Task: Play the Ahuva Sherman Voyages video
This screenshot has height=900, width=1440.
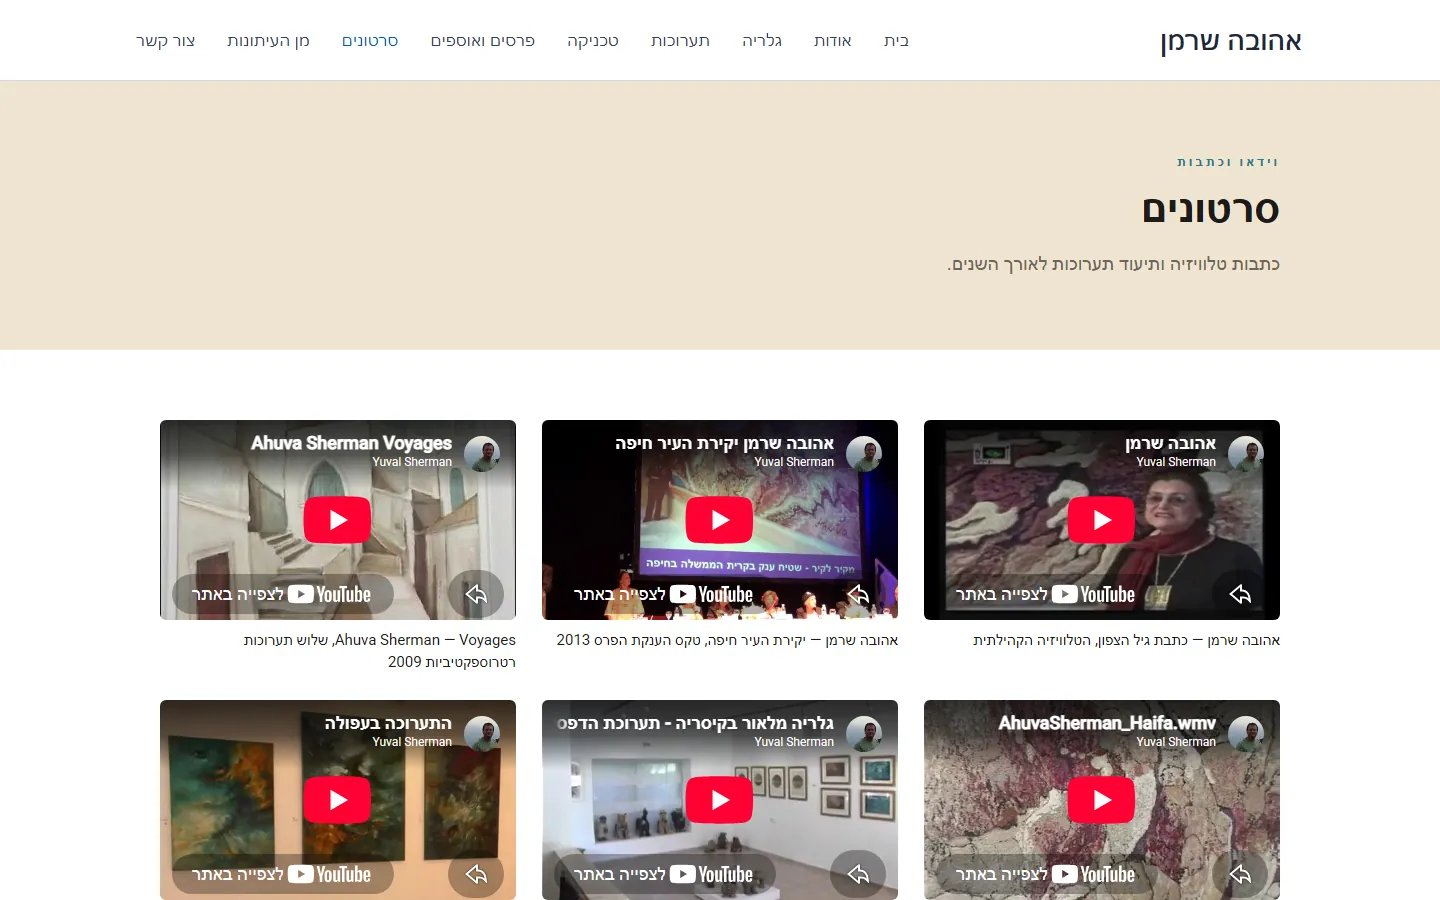Action: [x=337, y=520]
